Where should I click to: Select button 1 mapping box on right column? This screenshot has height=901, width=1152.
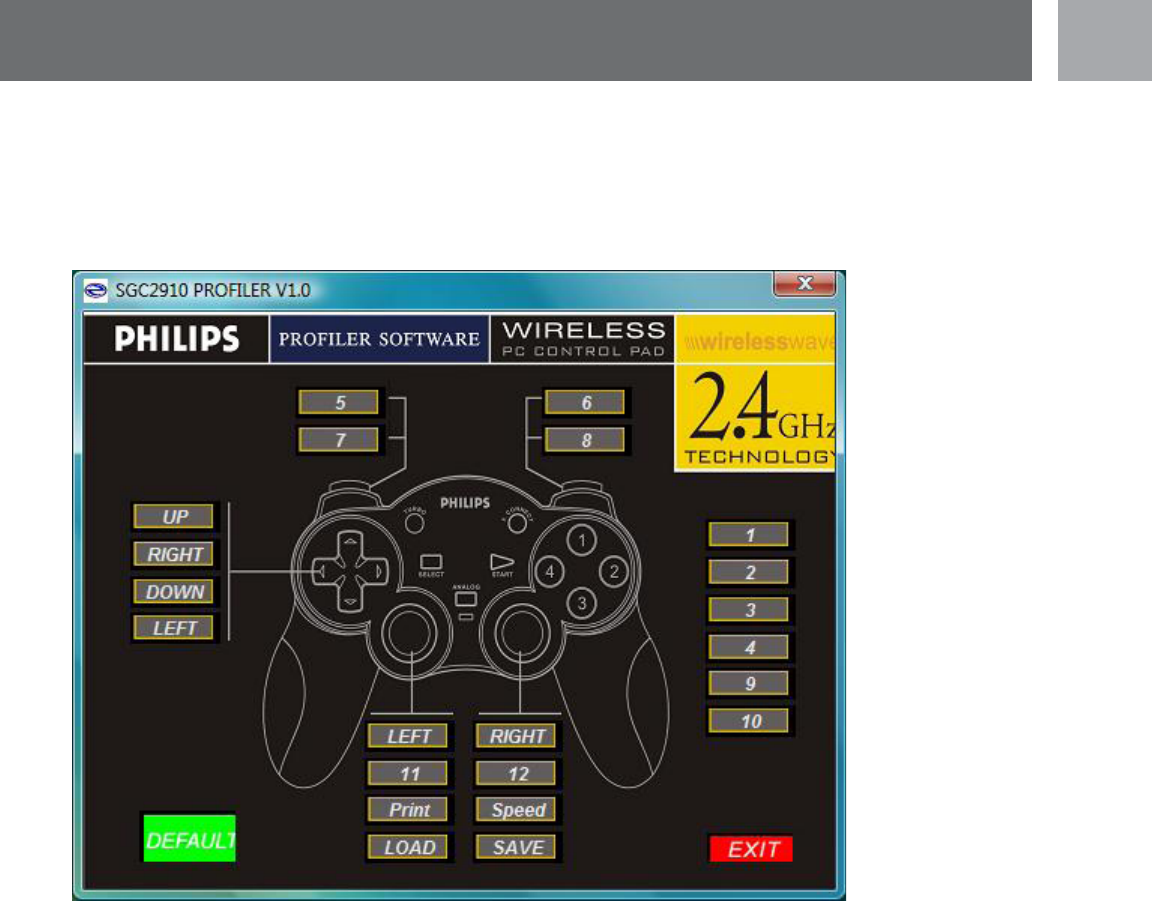pyautogui.click(x=749, y=535)
